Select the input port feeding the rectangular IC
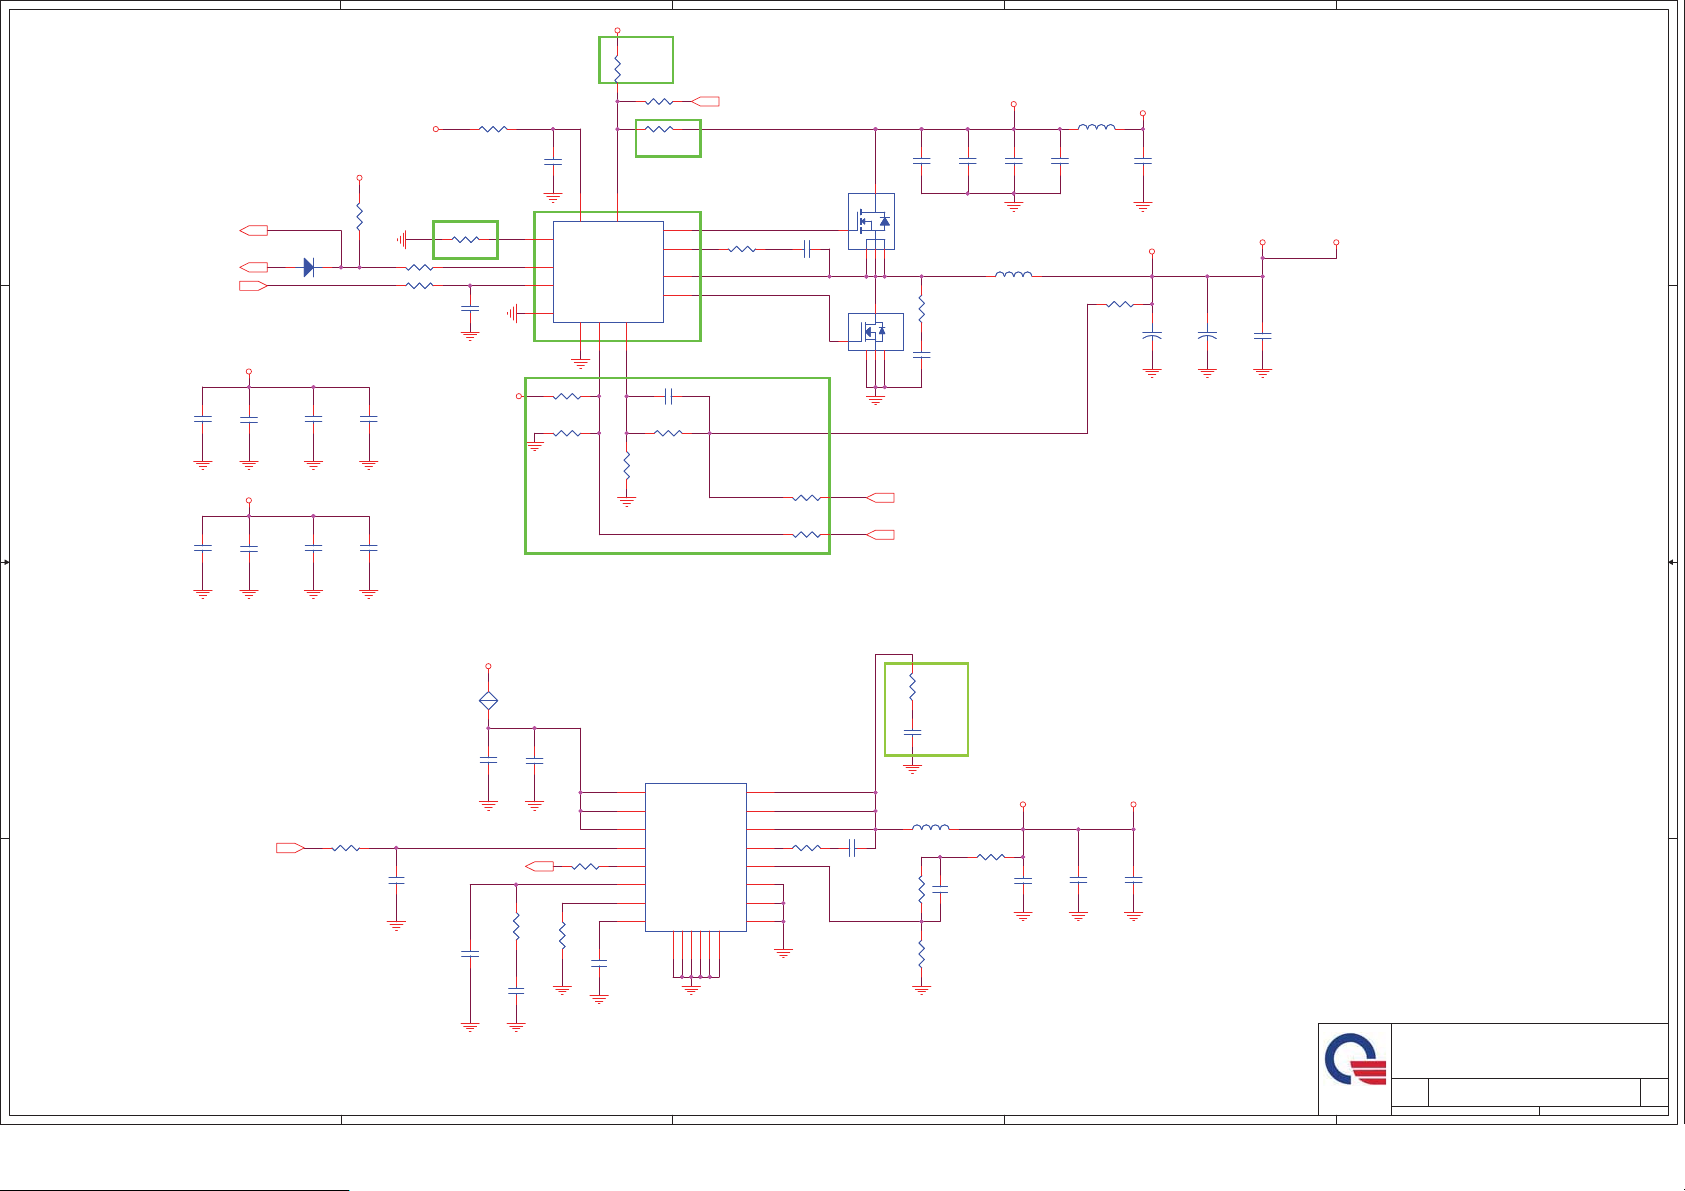The image size is (1685, 1191). [x=290, y=848]
